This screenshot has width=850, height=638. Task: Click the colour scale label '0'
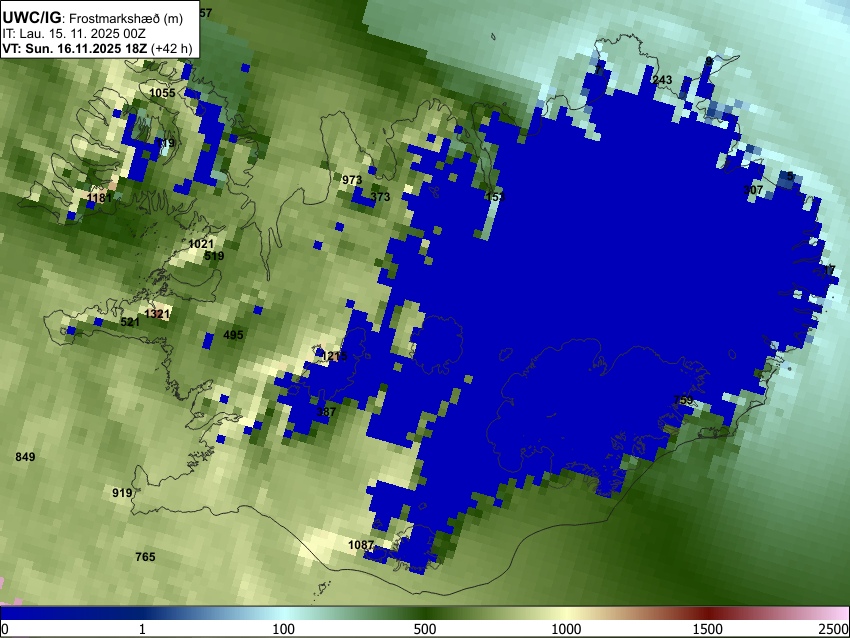[x=5, y=629]
